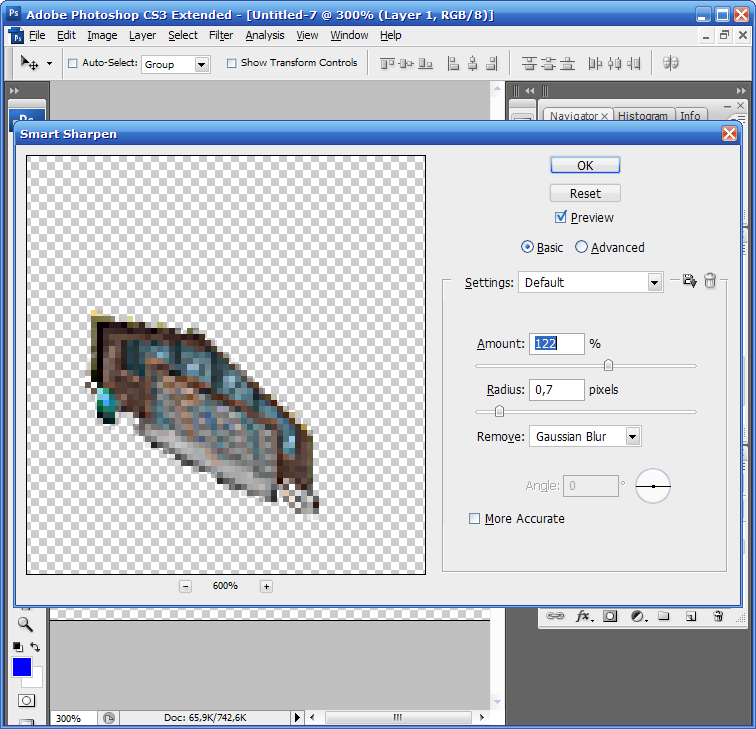The image size is (756, 729).
Task: Create new group folder icon
Action: [664, 616]
